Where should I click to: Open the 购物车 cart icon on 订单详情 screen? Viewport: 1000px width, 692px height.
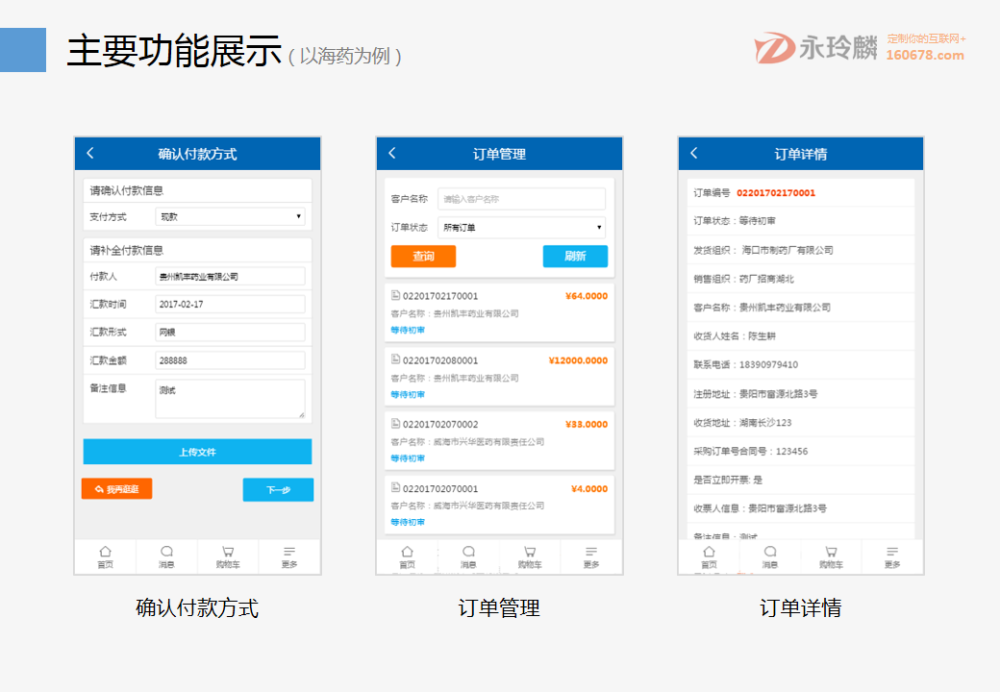pyautogui.click(x=831, y=556)
